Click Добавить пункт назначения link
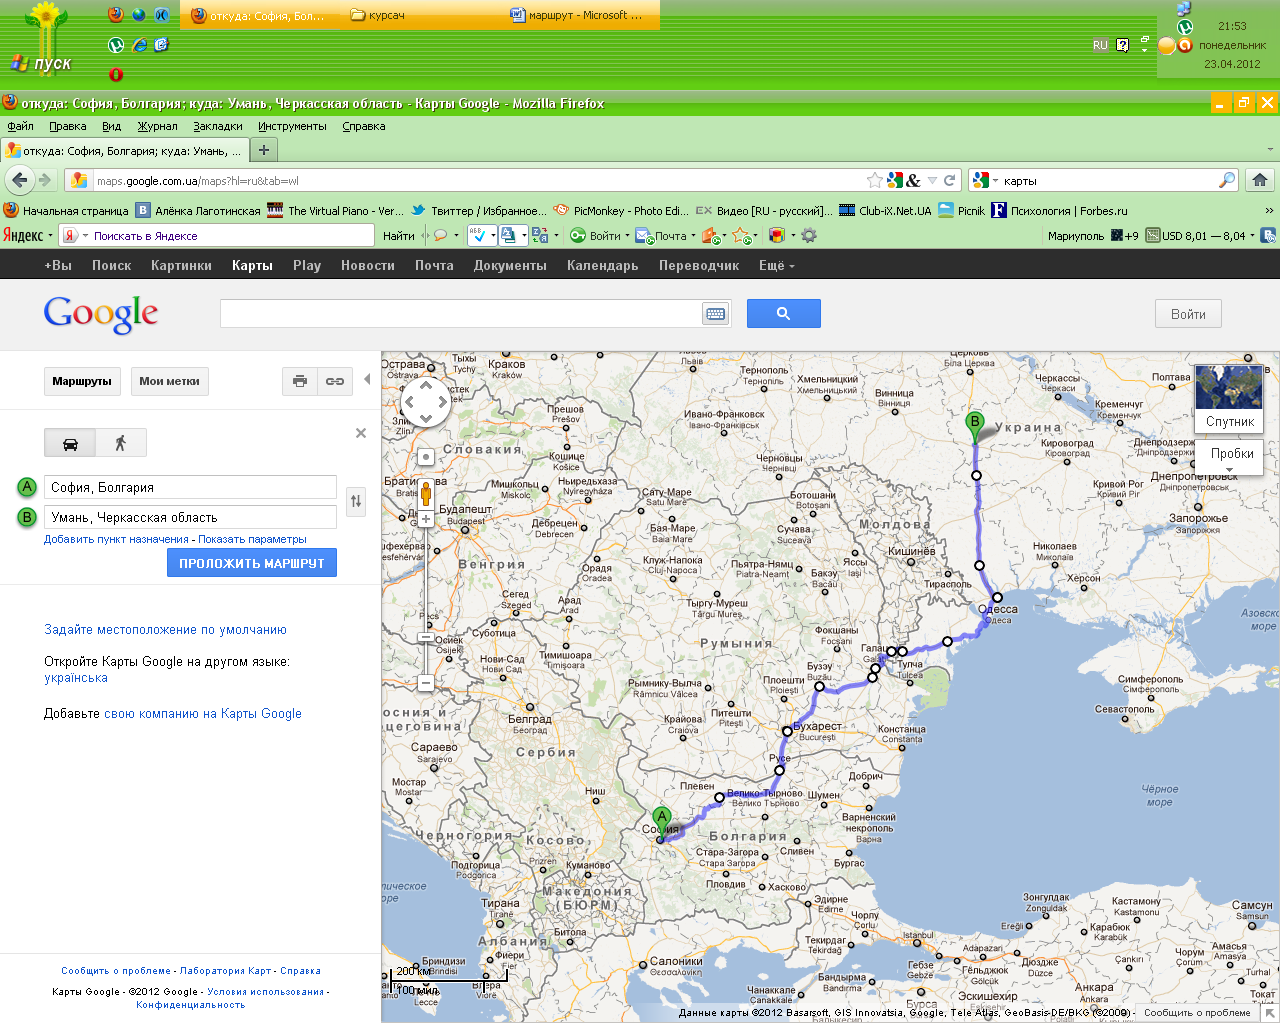This screenshot has height=1024, width=1280. click(116, 539)
